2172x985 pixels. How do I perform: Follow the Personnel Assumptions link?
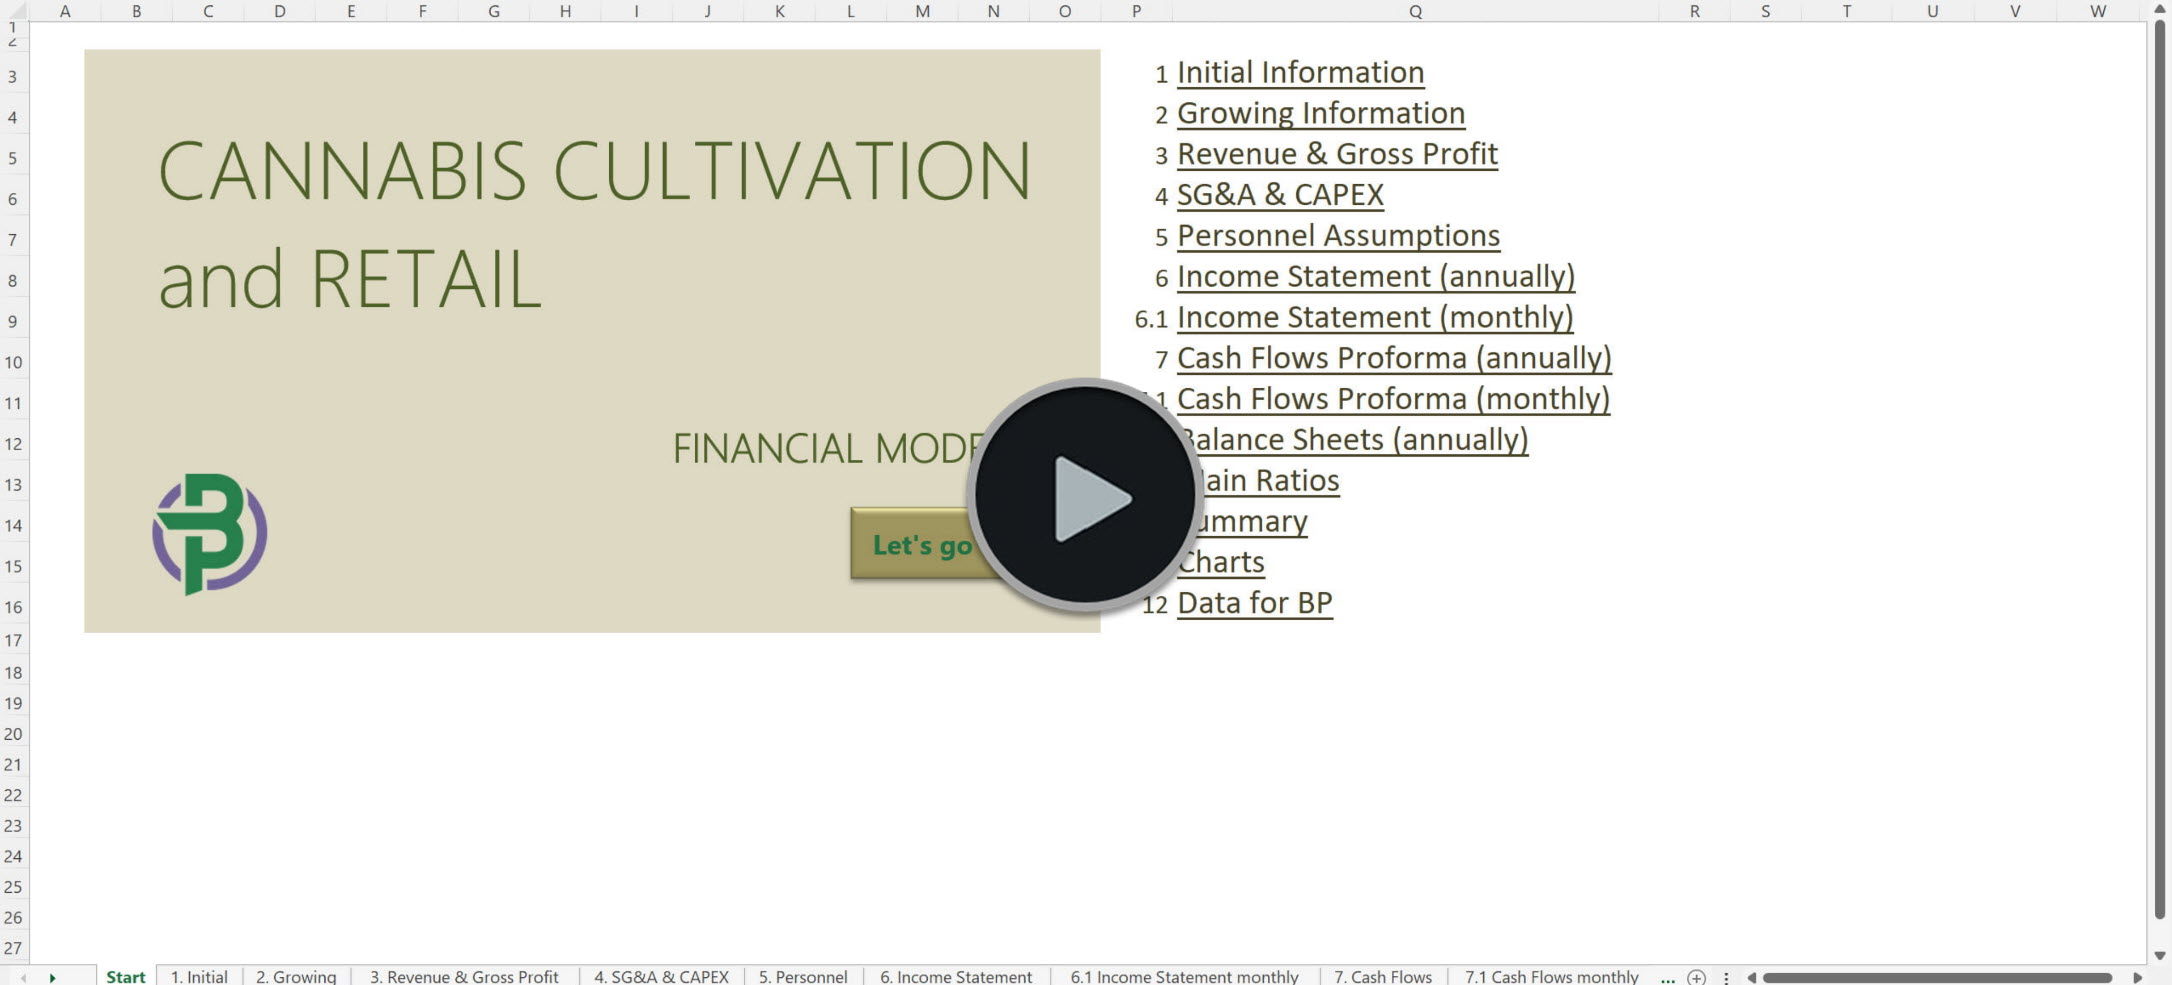(x=1338, y=235)
